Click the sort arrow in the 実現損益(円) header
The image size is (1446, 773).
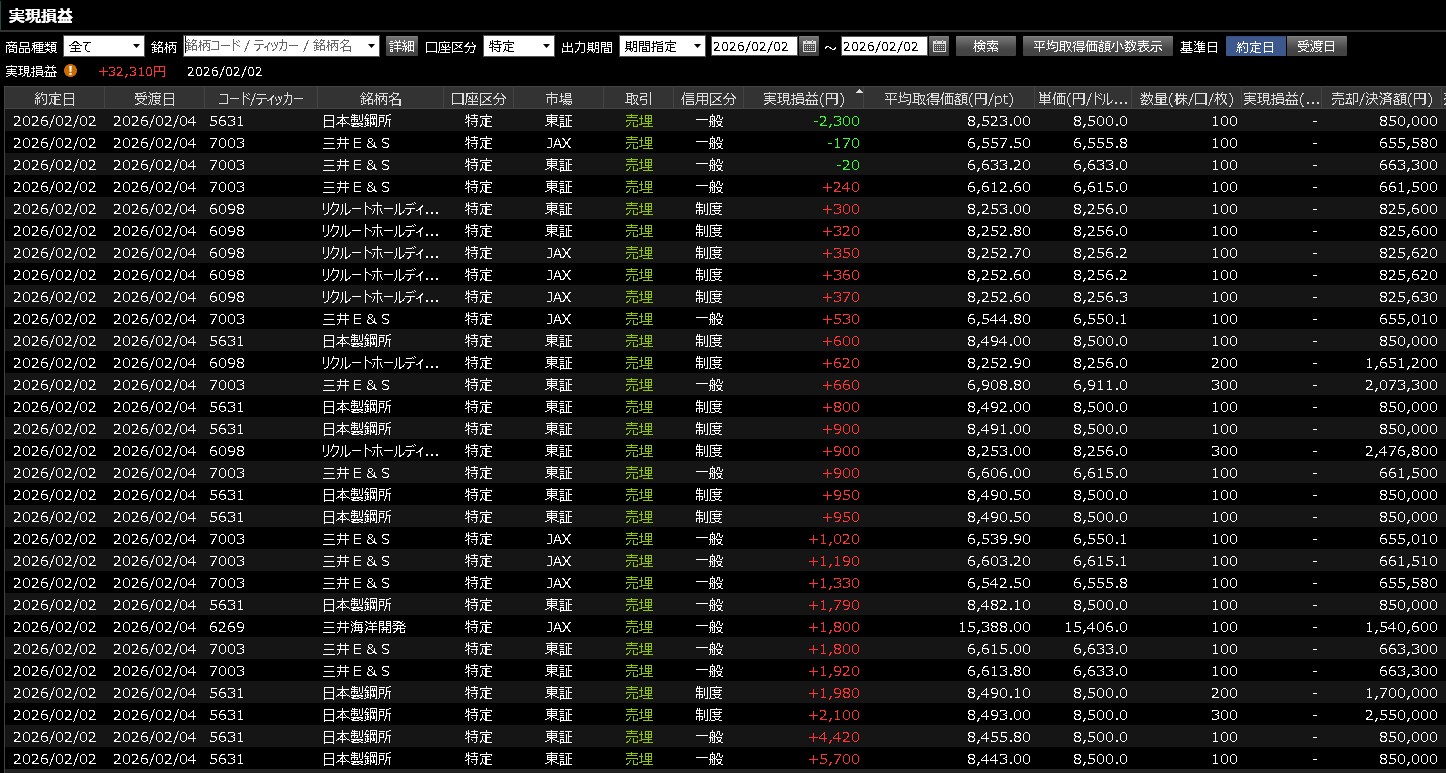[x=858, y=93]
